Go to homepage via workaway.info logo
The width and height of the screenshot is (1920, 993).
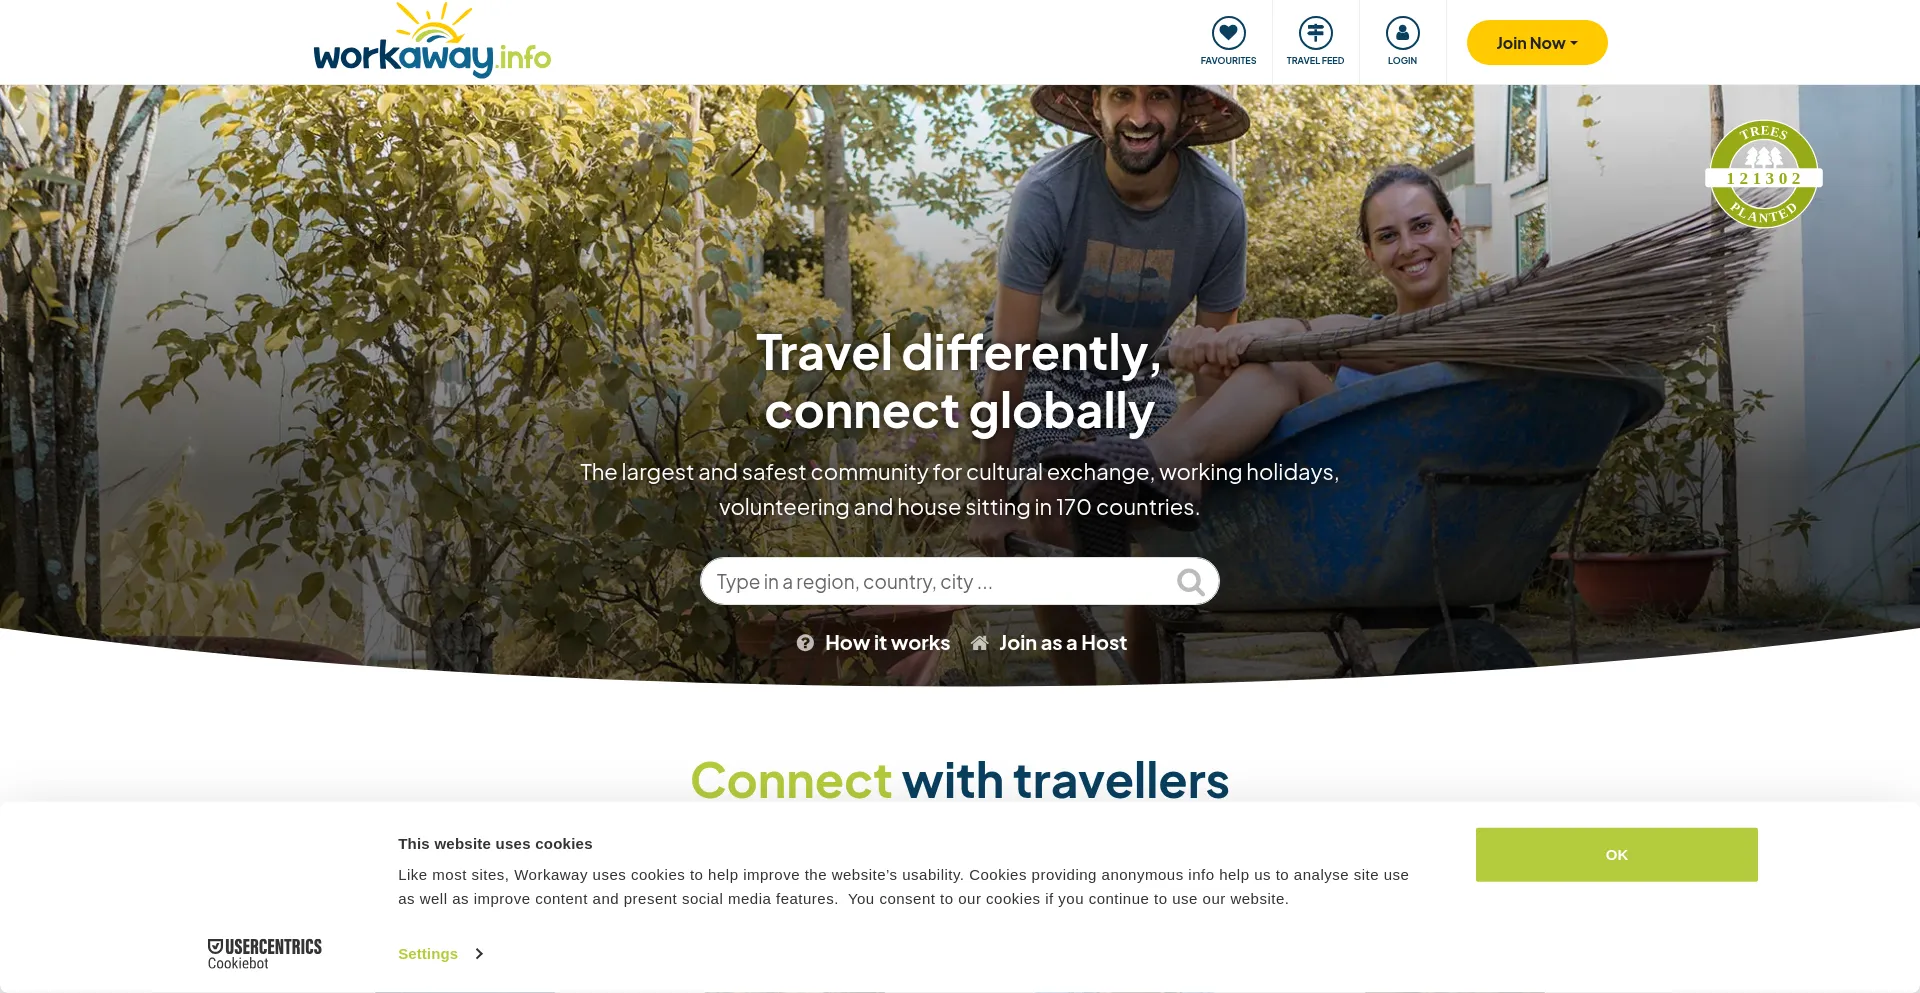pyautogui.click(x=432, y=41)
